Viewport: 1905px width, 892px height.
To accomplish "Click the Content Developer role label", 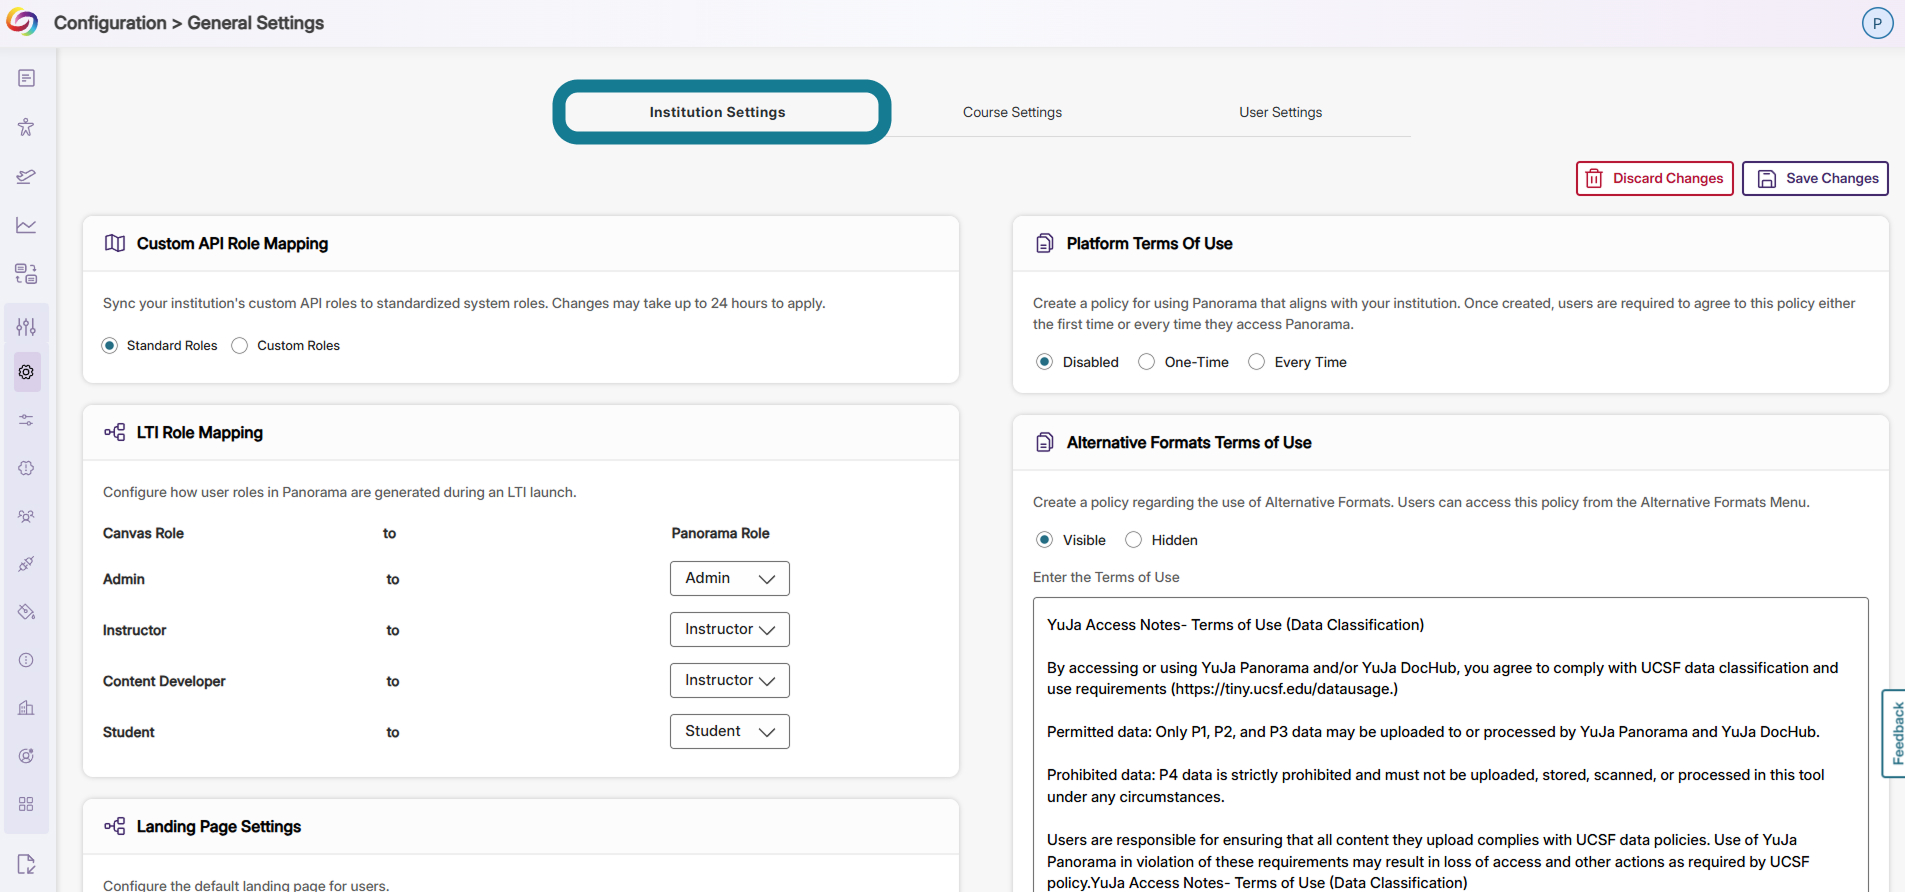I will 164,681.
